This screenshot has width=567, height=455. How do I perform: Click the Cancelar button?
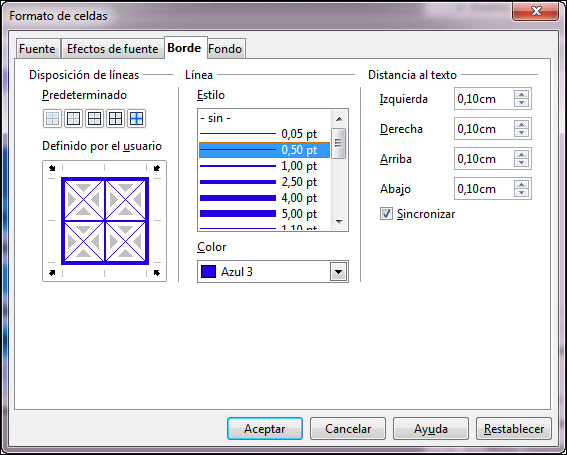[348, 429]
